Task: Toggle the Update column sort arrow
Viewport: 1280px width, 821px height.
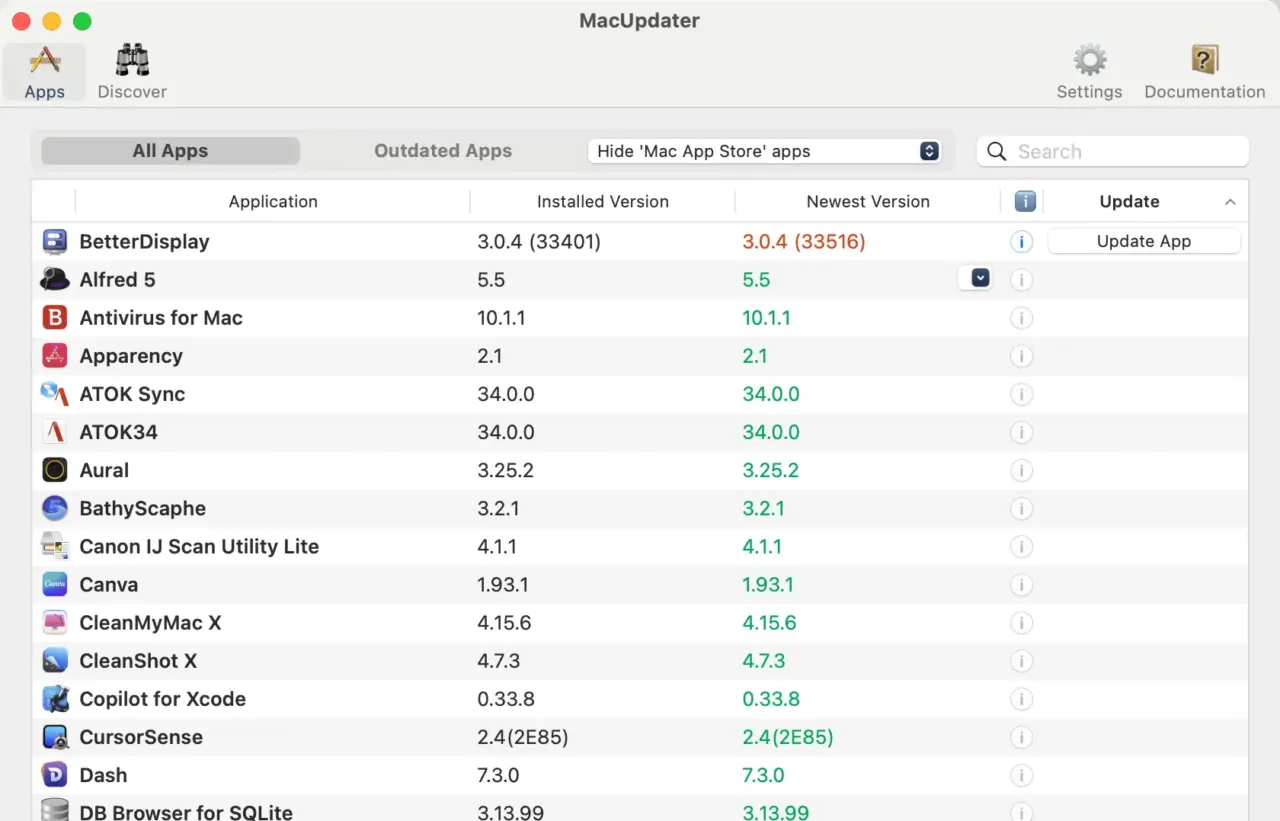Action: 1230,202
